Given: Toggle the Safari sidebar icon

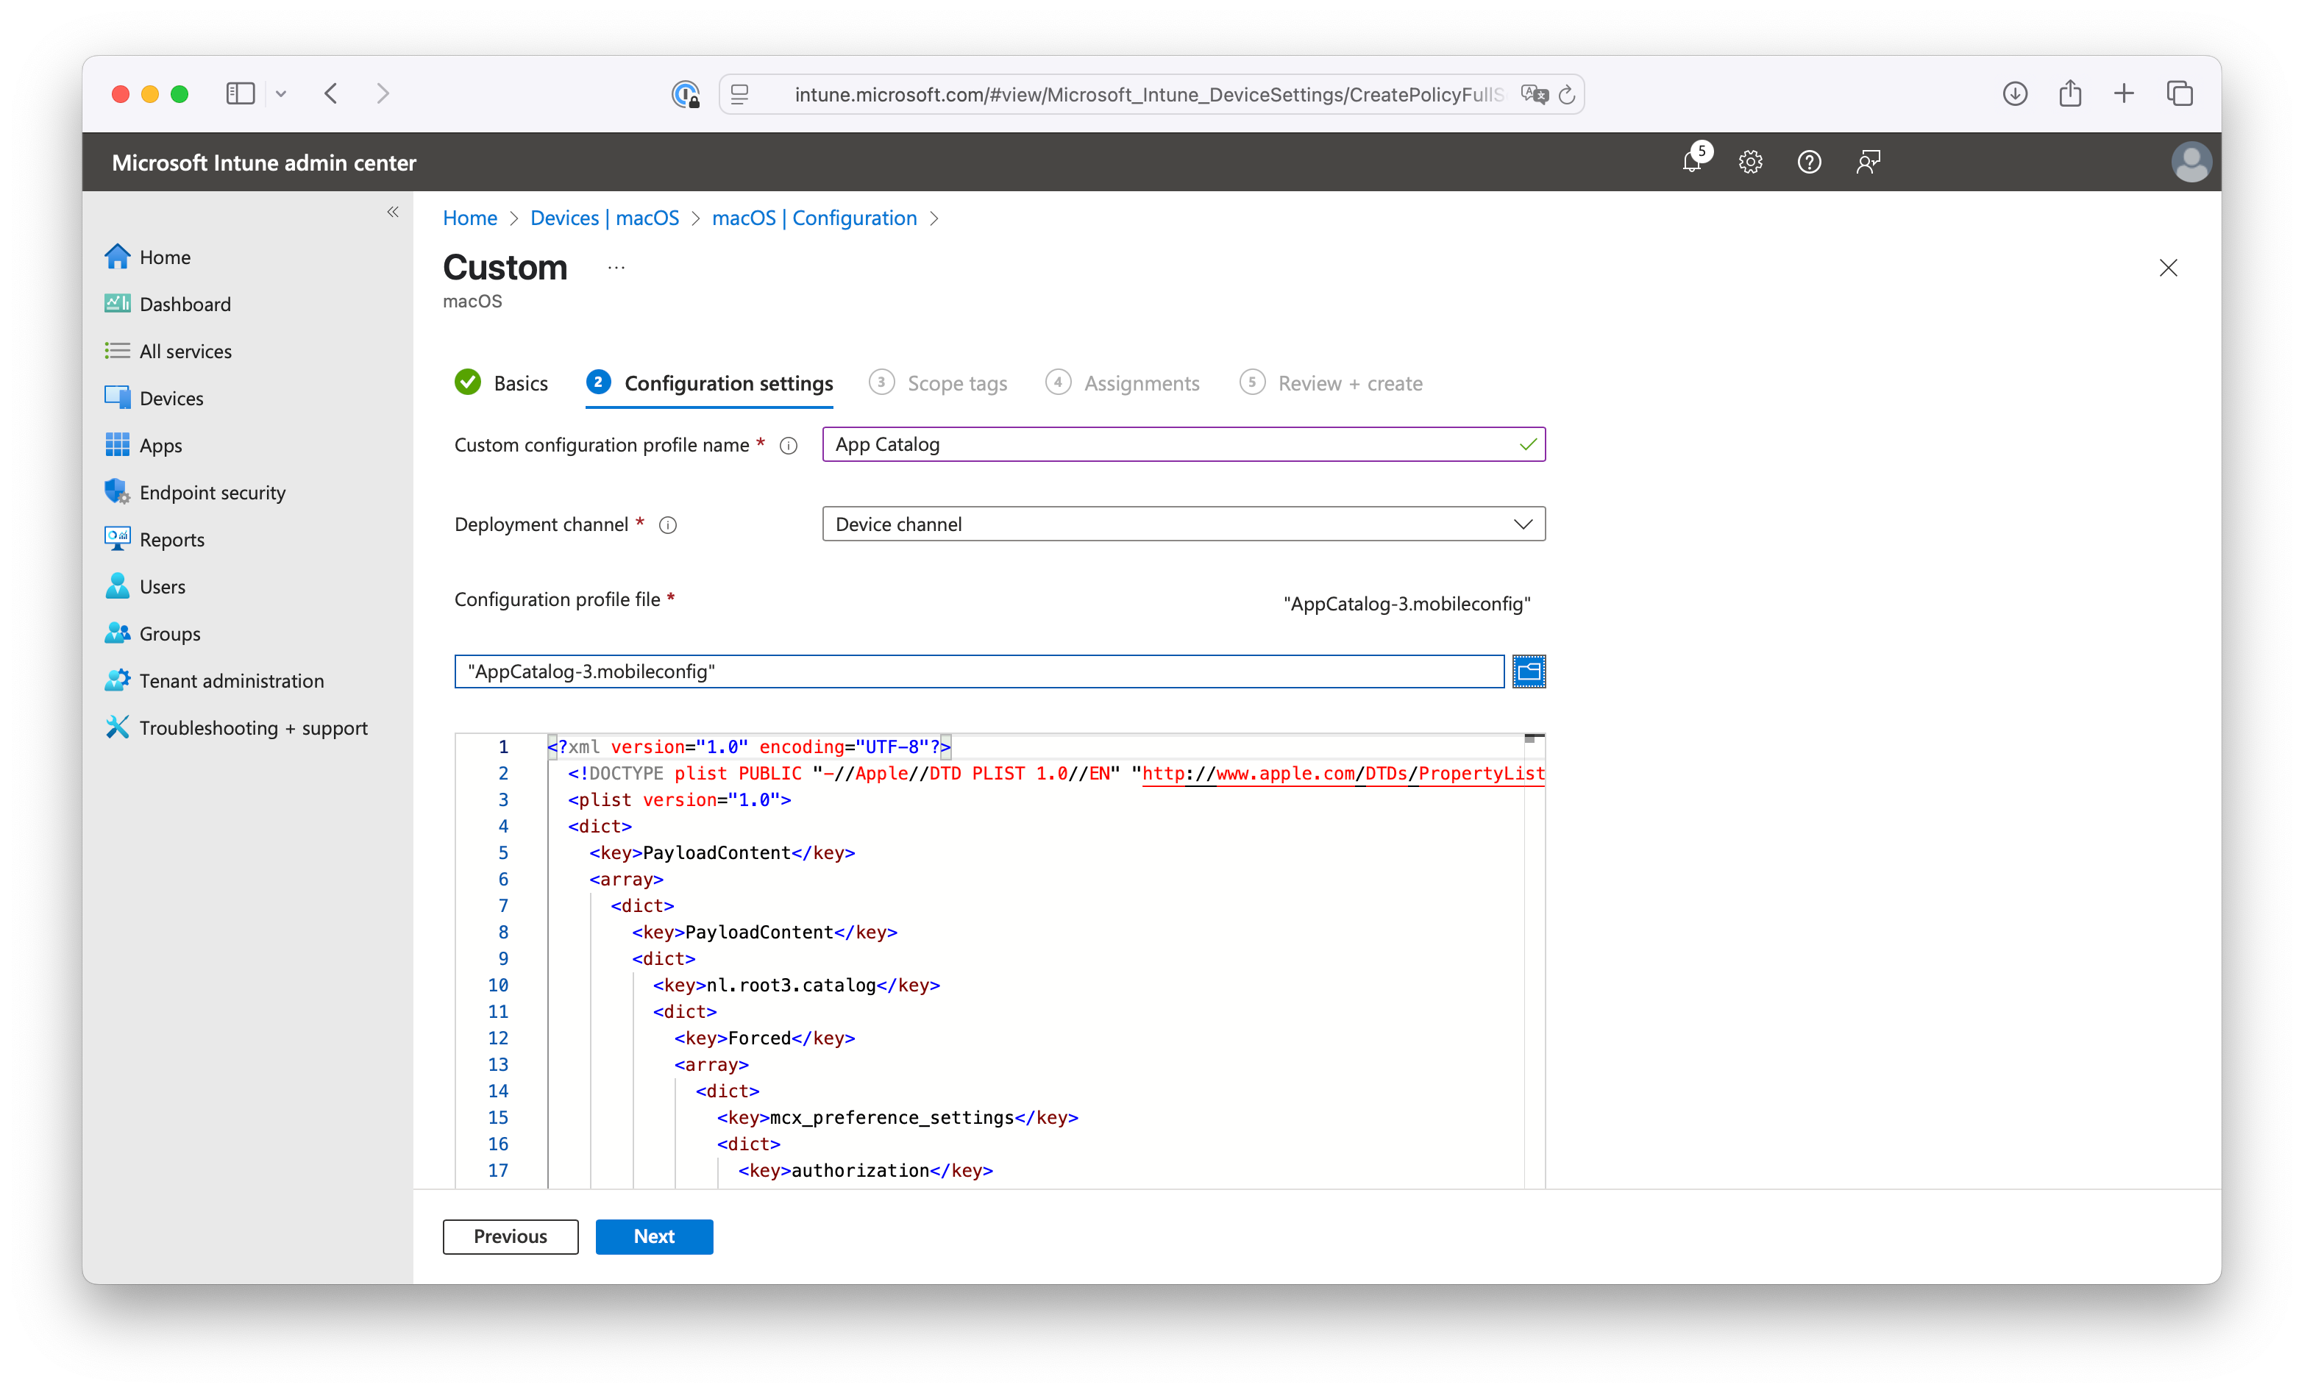Looking at the screenshot, I should coord(240,93).
